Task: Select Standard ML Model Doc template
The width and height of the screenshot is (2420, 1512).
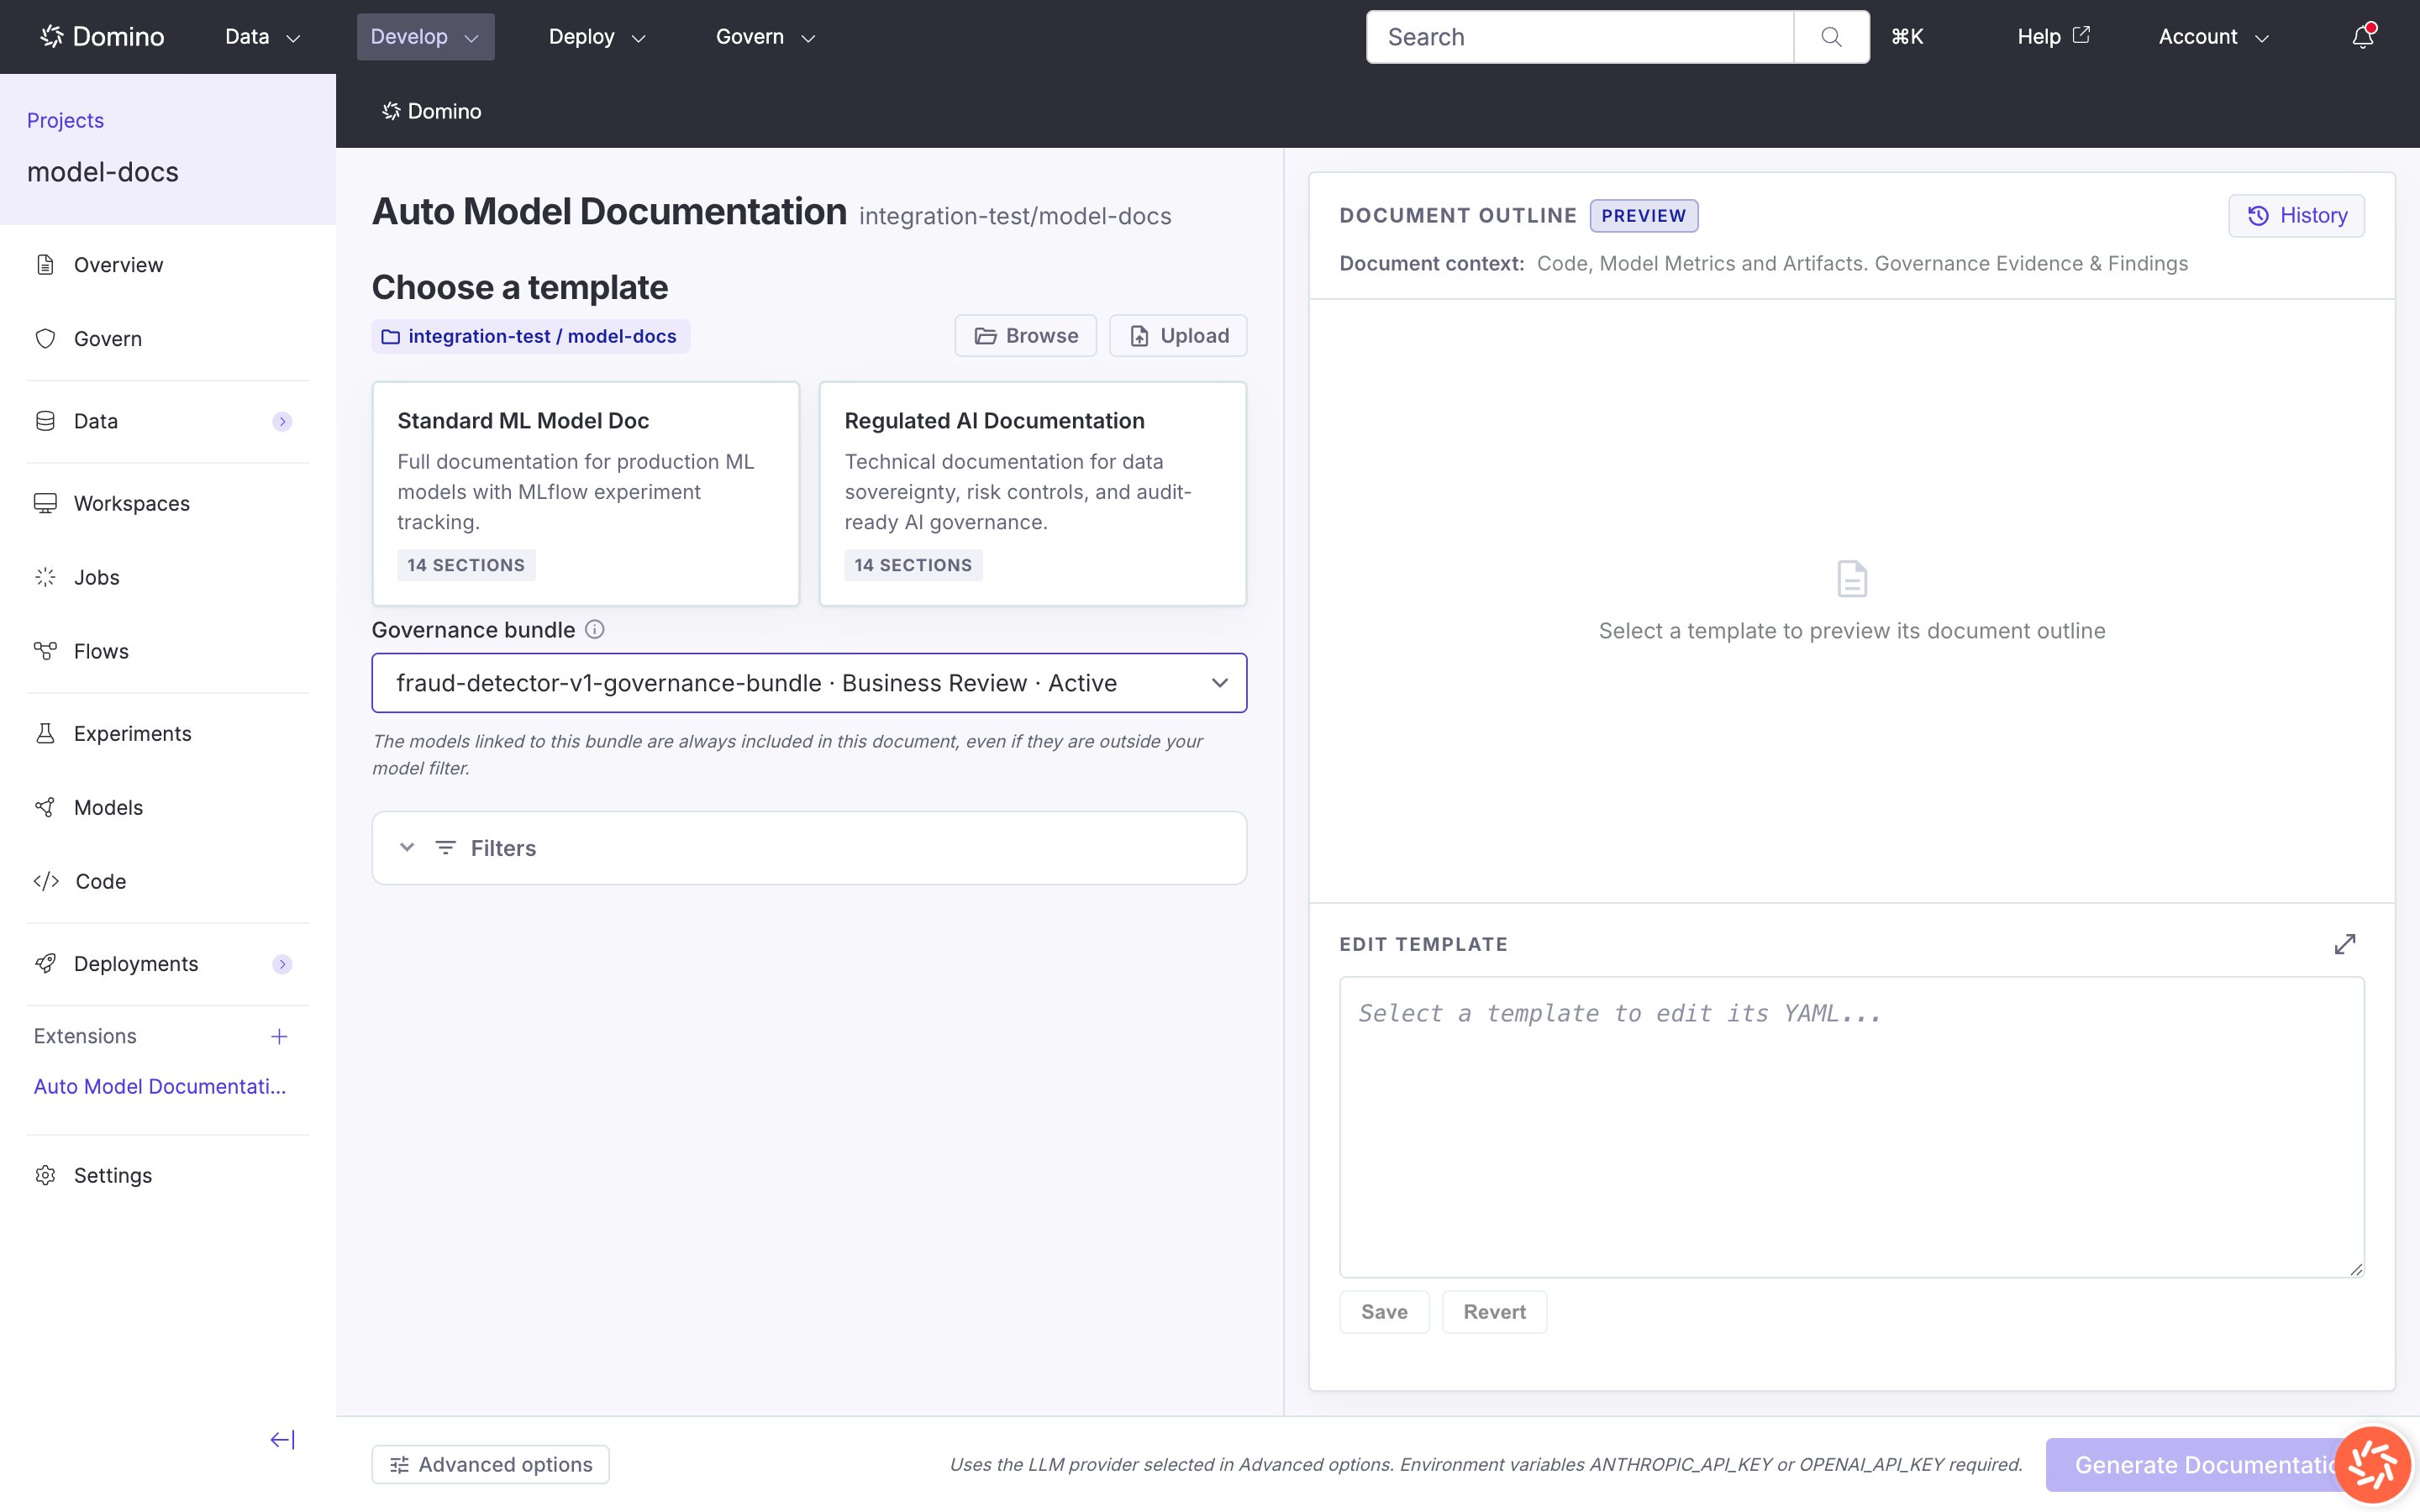Action: point(585,493)
